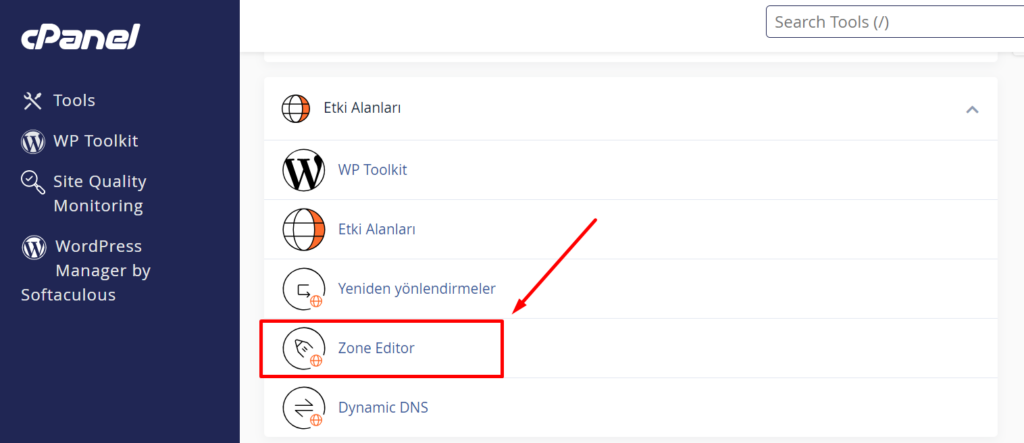
Task: Open WordPress Manager by Softaculous
Action: tap(86, 271)
